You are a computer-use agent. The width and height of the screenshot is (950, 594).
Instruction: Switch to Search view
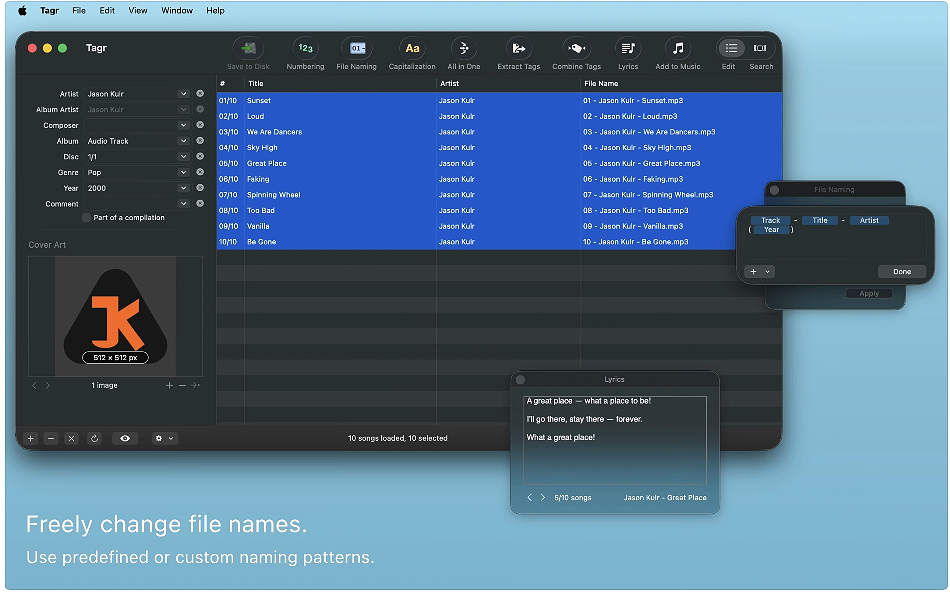[760, 48]
